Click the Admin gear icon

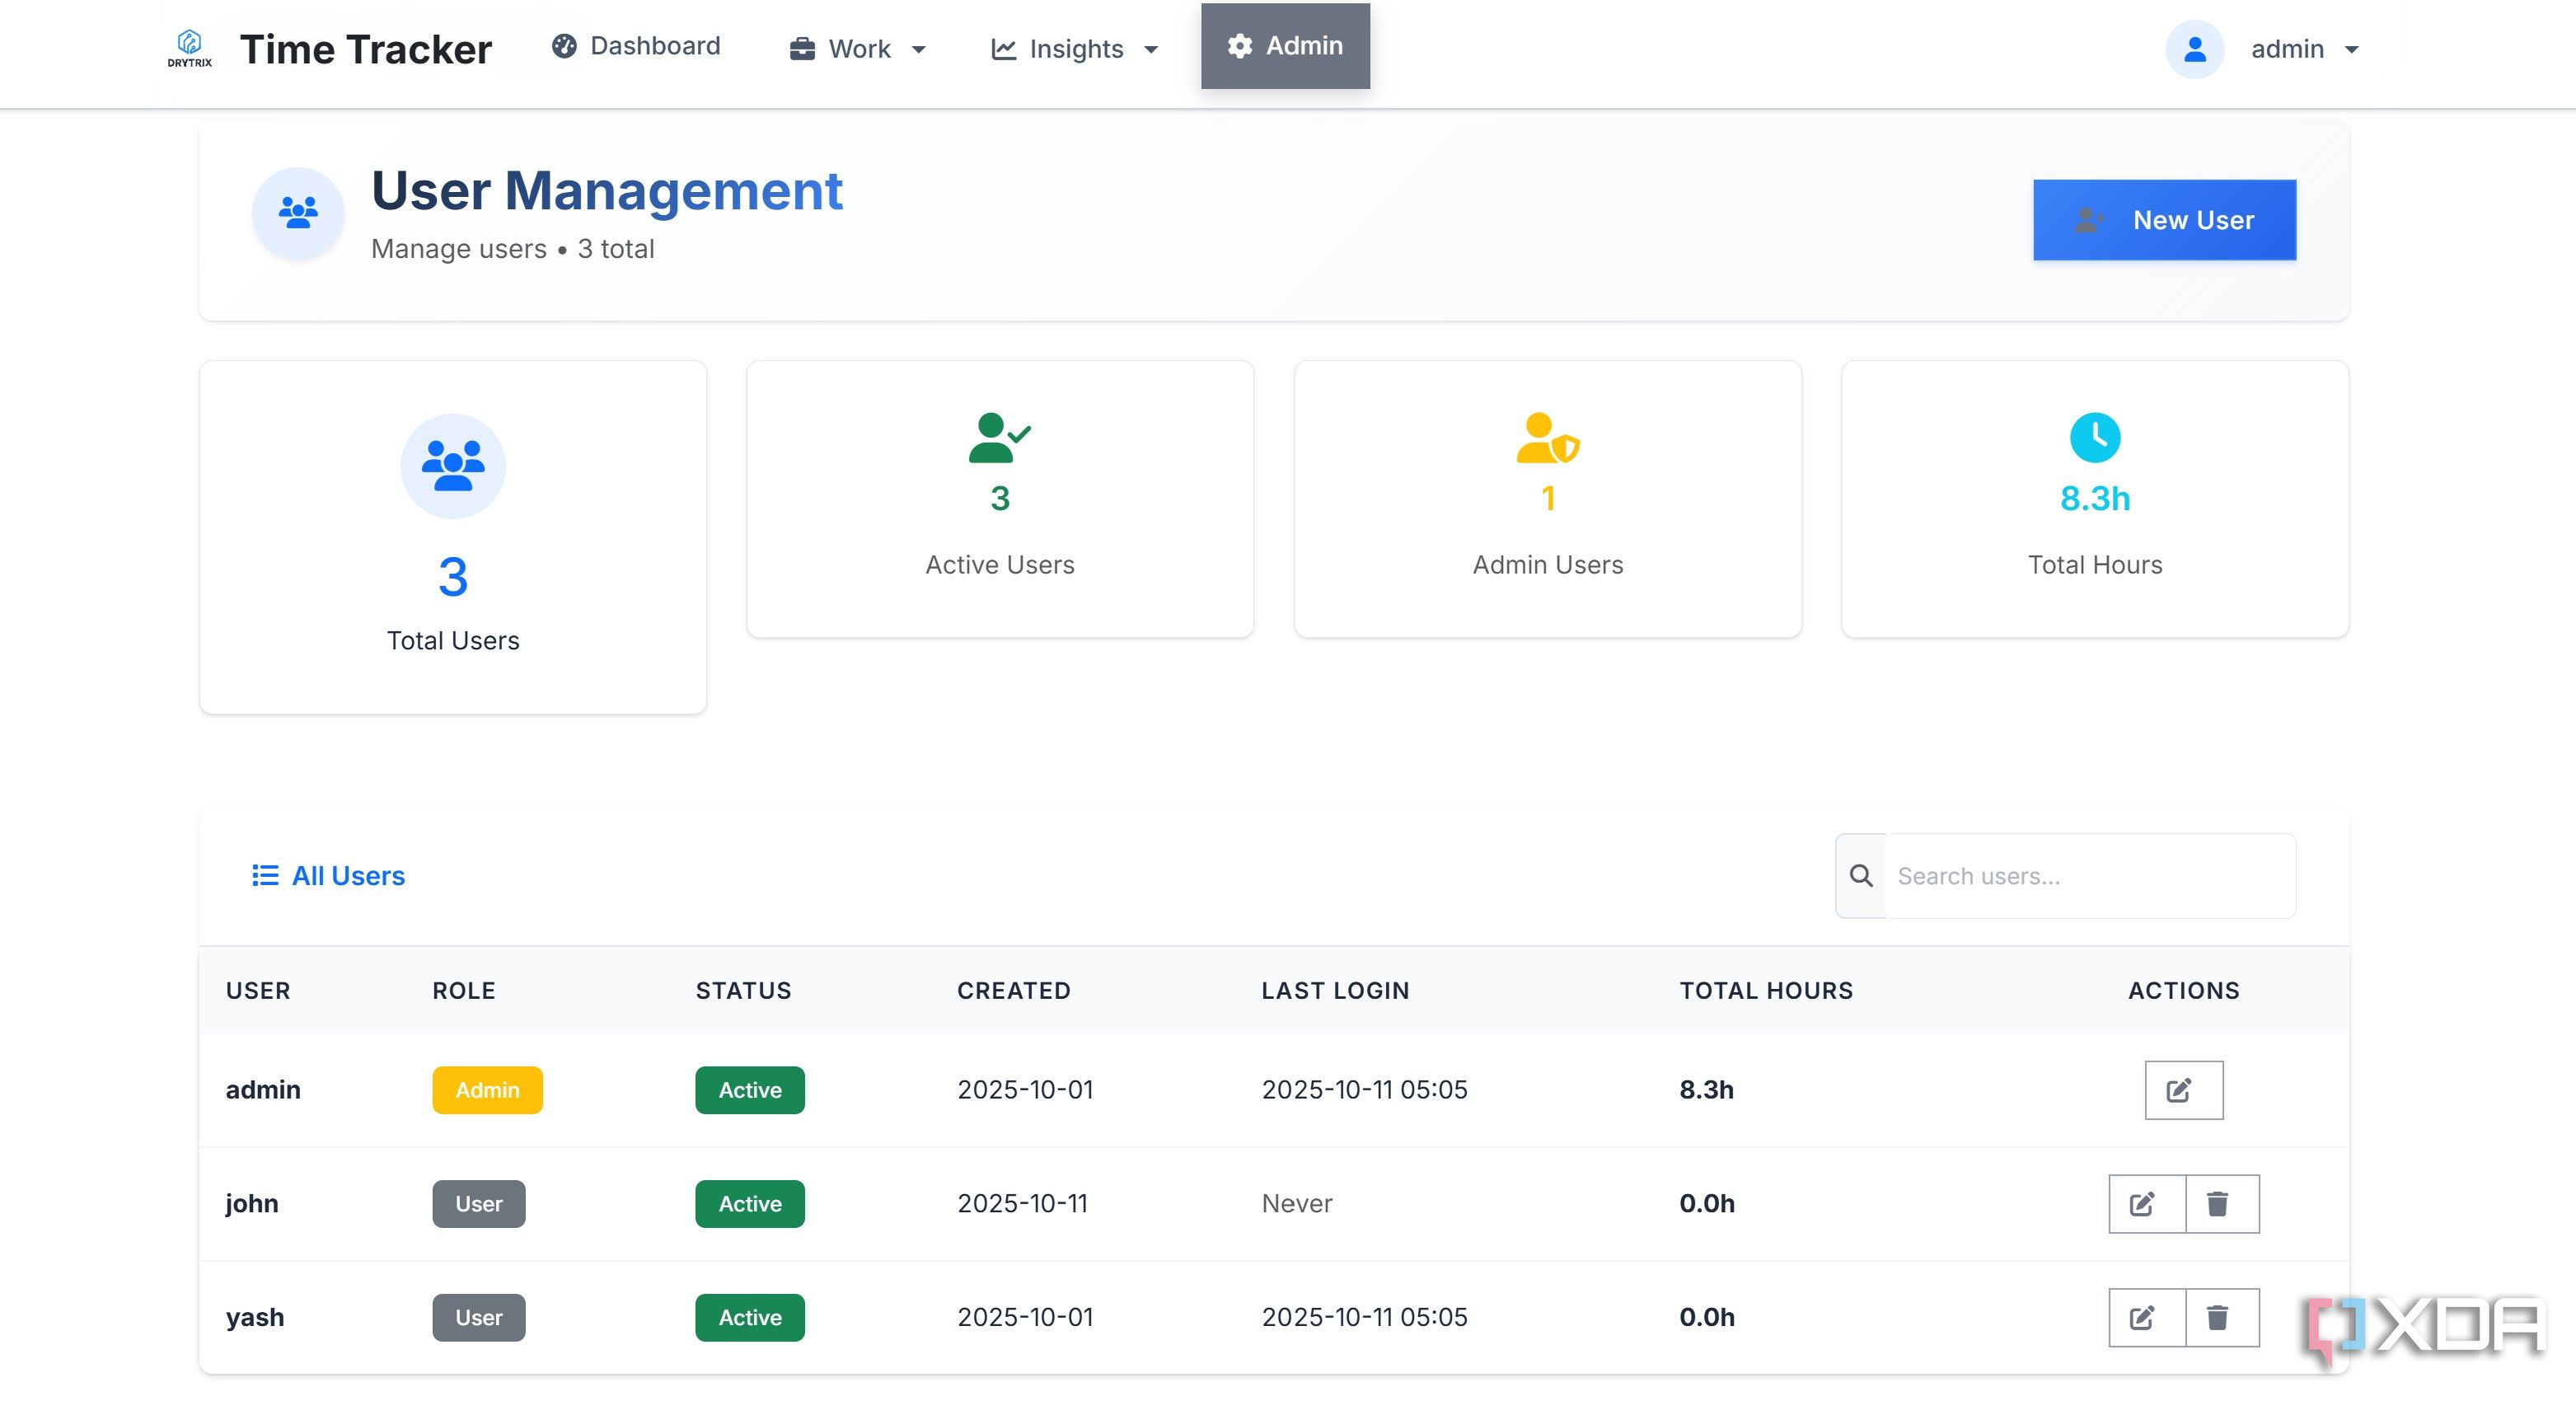[1240, 46]
